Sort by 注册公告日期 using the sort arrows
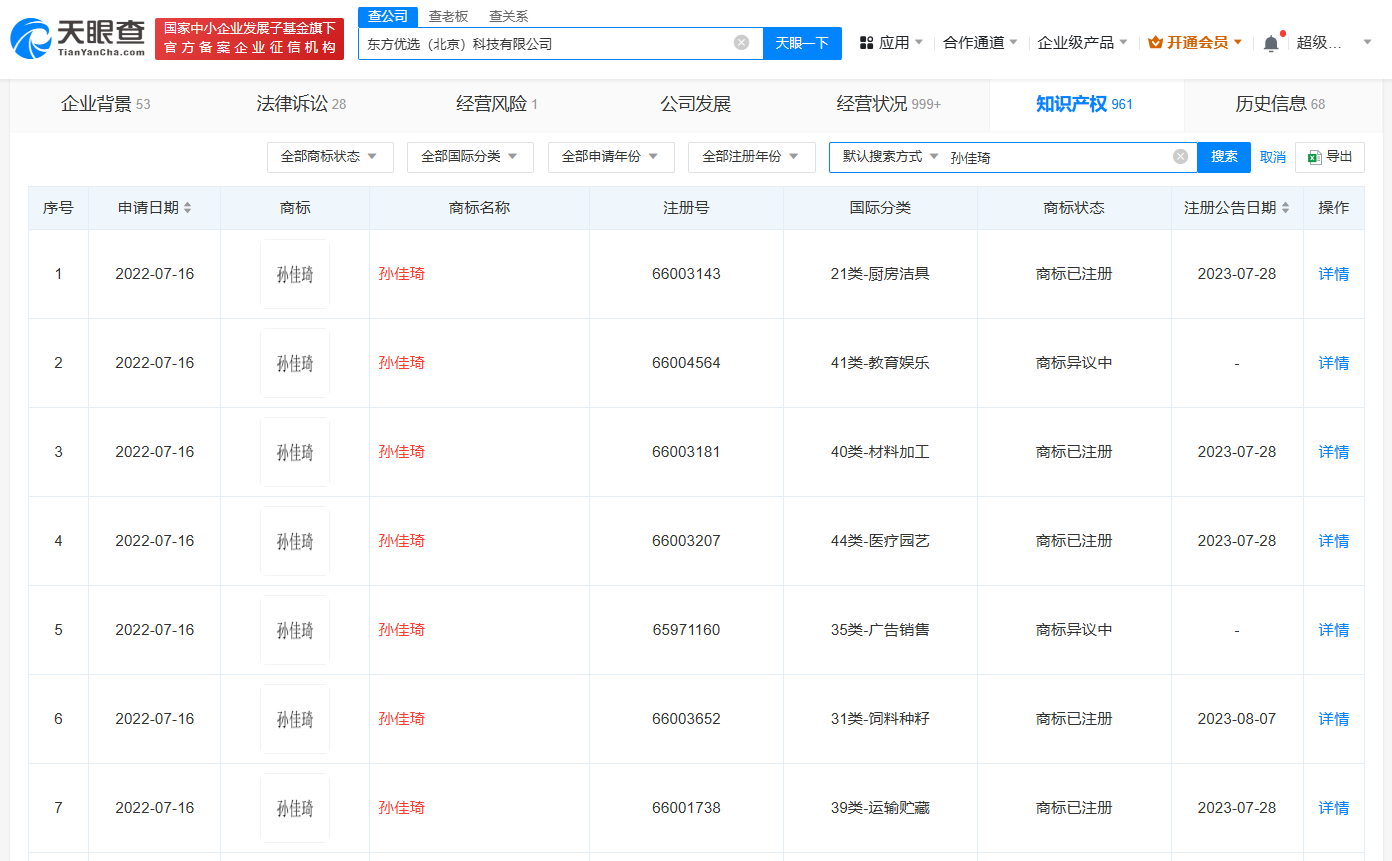Viewport: 1392px width, 861px height. [1286, 208]
